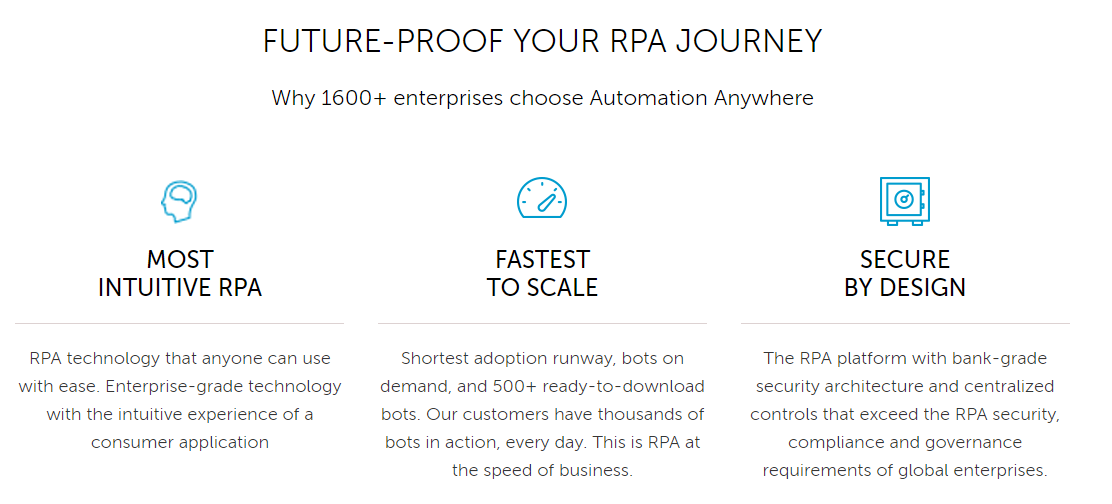Click the paragraph starting 'RPA technology that anyone'
The image size is (1112, 504).
coord(180,401)
